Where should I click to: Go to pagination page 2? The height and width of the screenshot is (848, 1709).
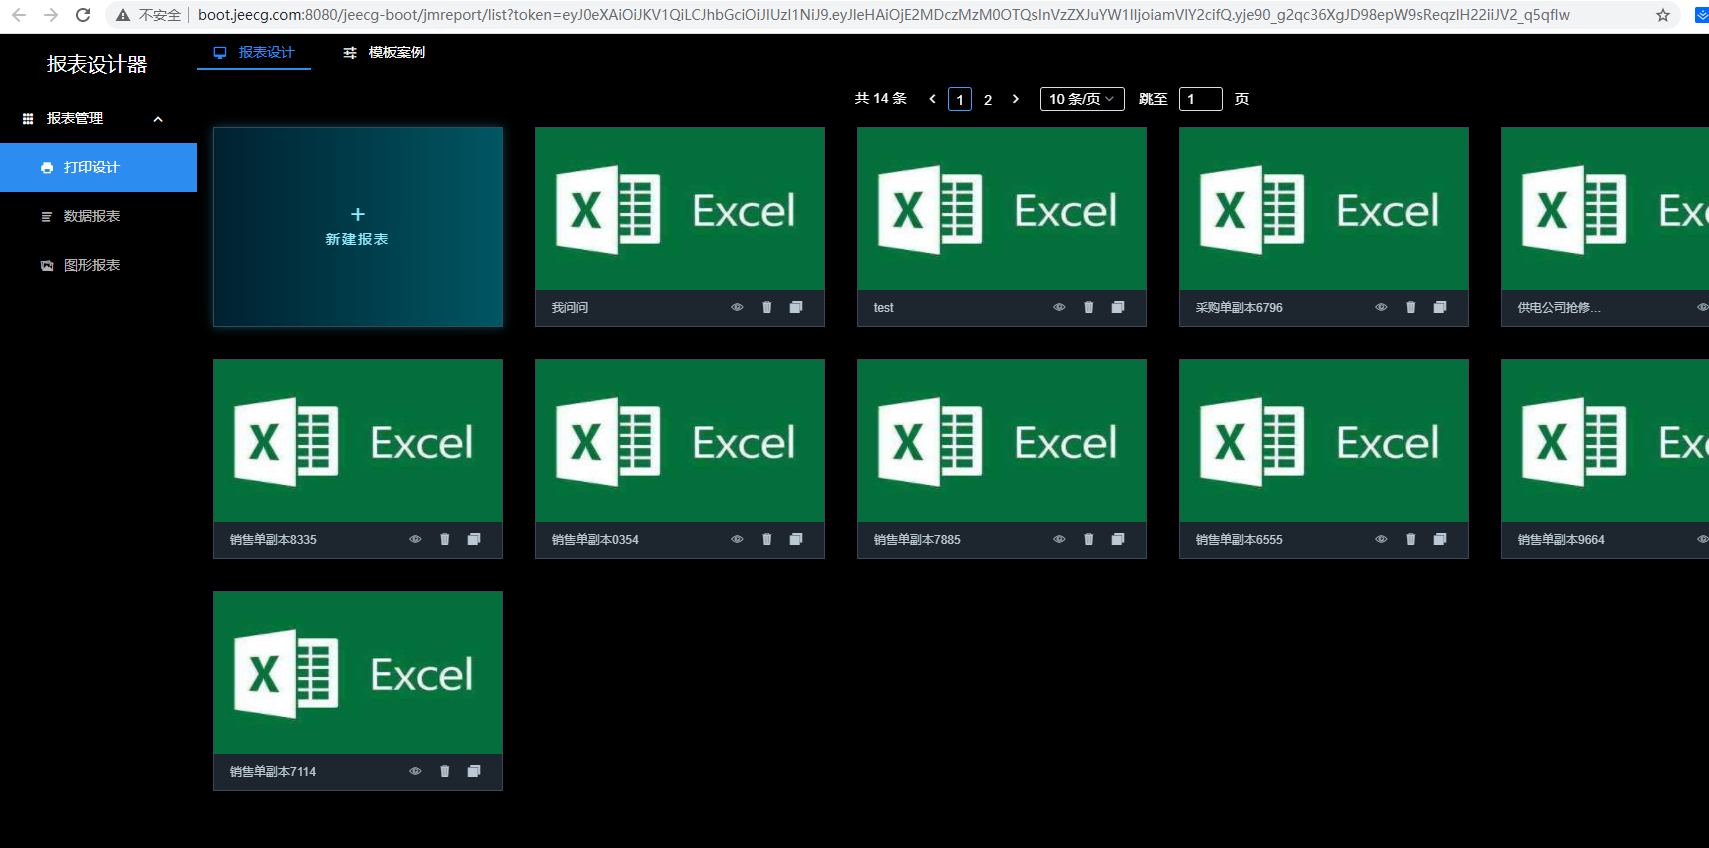[x=988, y=99]
